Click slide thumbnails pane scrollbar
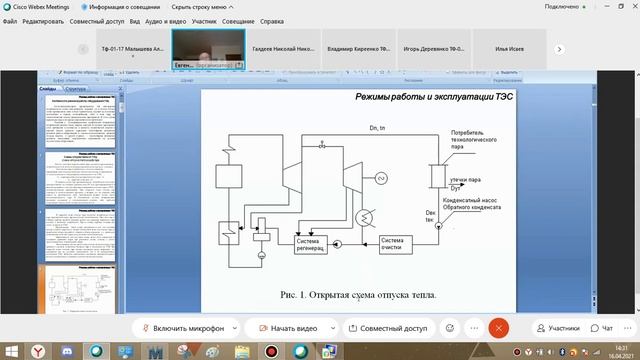The image size is (640, 360). point(121,203)
